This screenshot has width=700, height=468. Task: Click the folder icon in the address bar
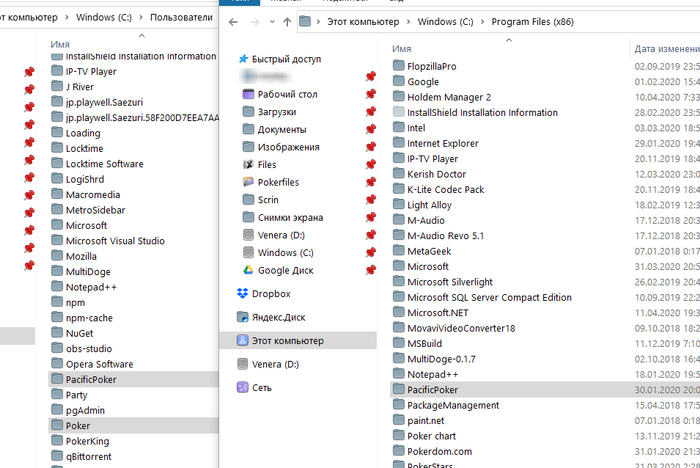(305, 21)
